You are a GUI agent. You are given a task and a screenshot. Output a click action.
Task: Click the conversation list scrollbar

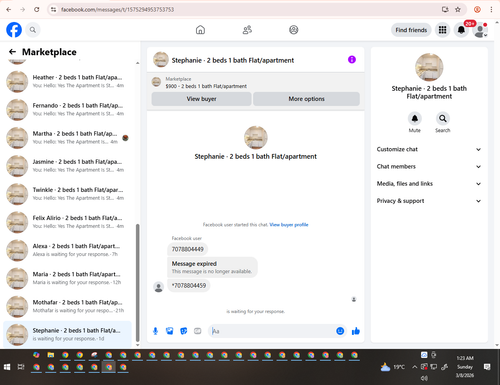point(138,283)
